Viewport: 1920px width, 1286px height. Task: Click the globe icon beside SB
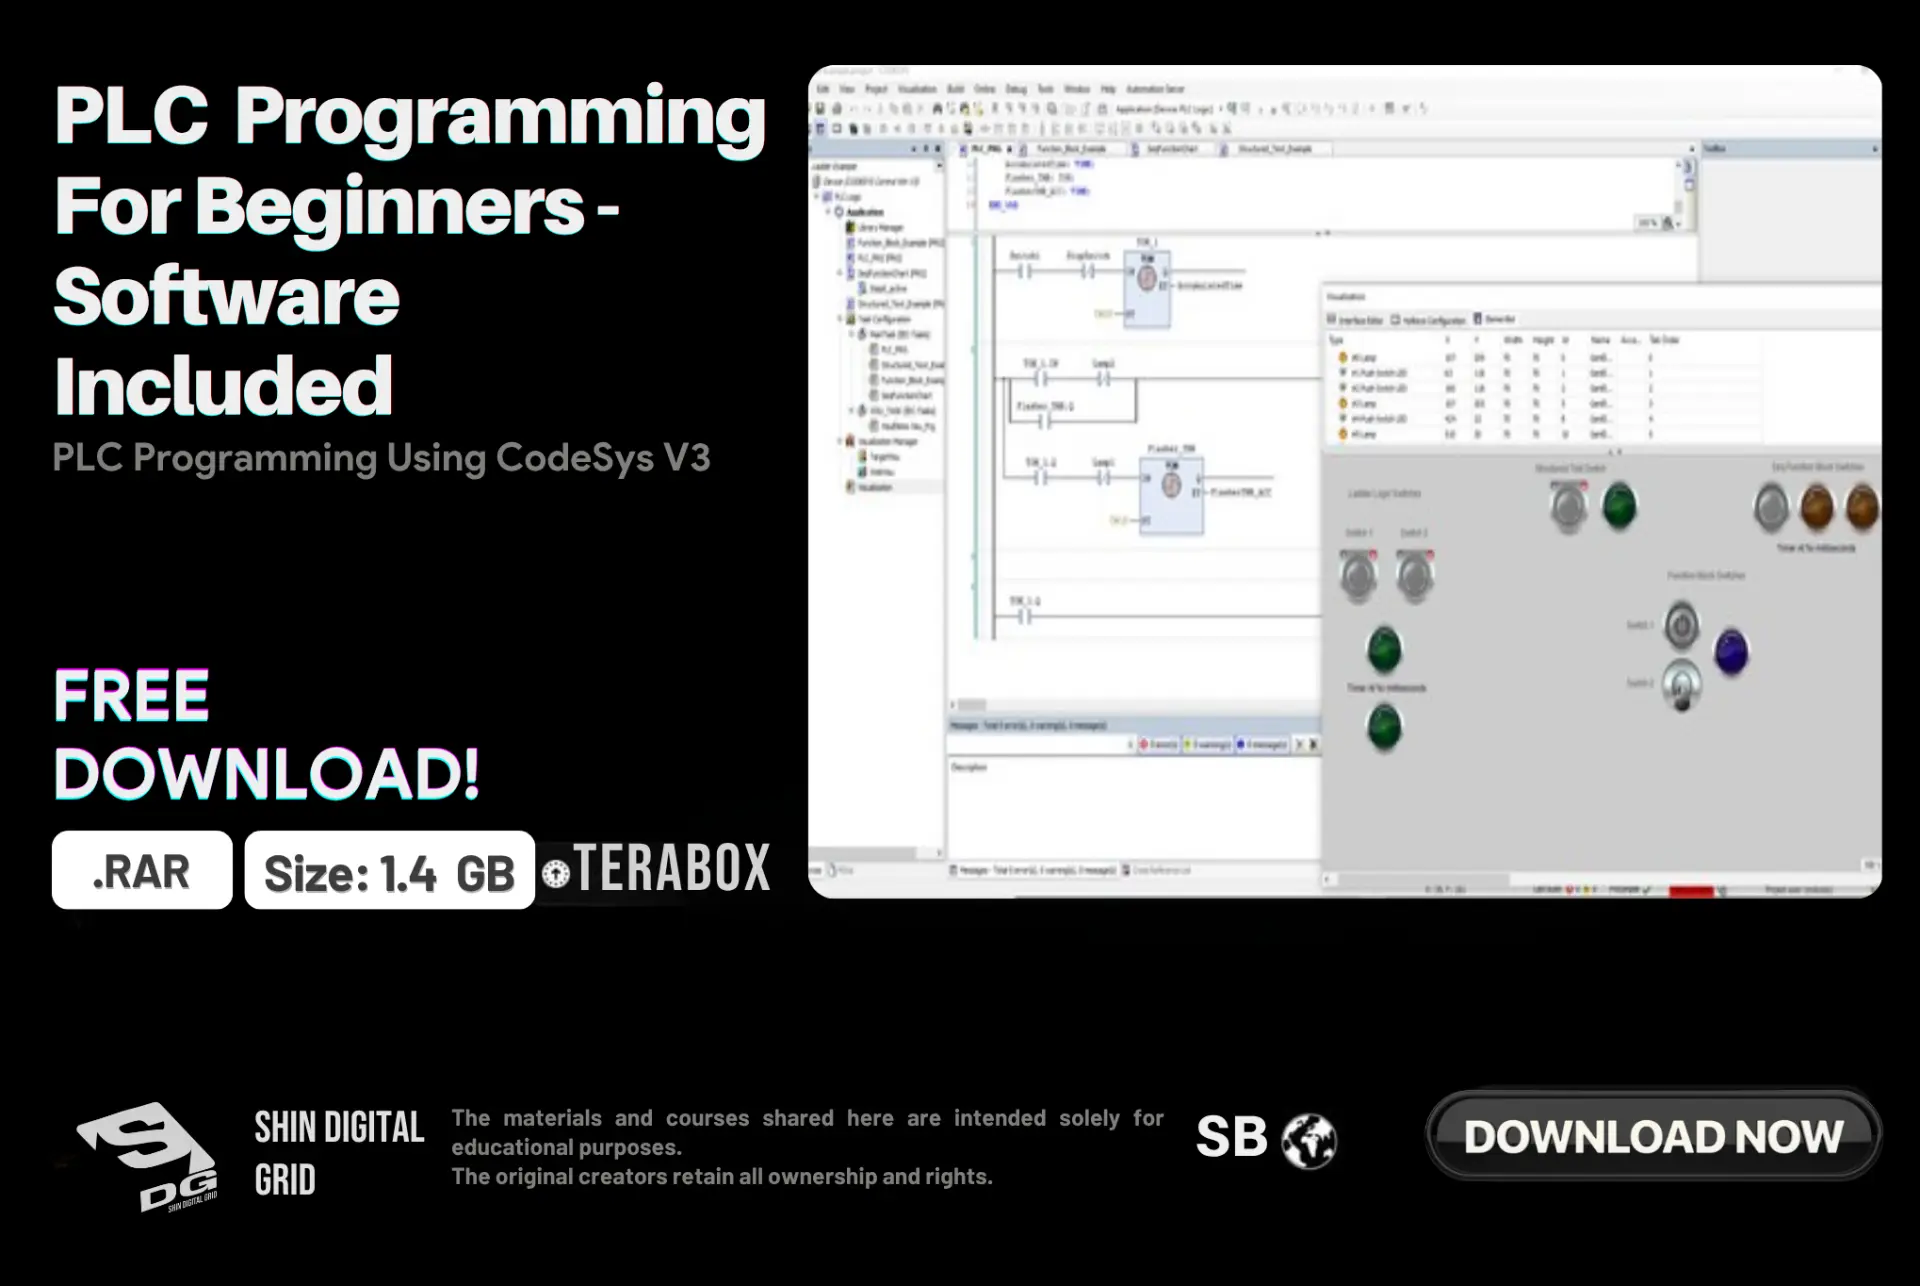pyautogui.click(x=1309, y=1140)
